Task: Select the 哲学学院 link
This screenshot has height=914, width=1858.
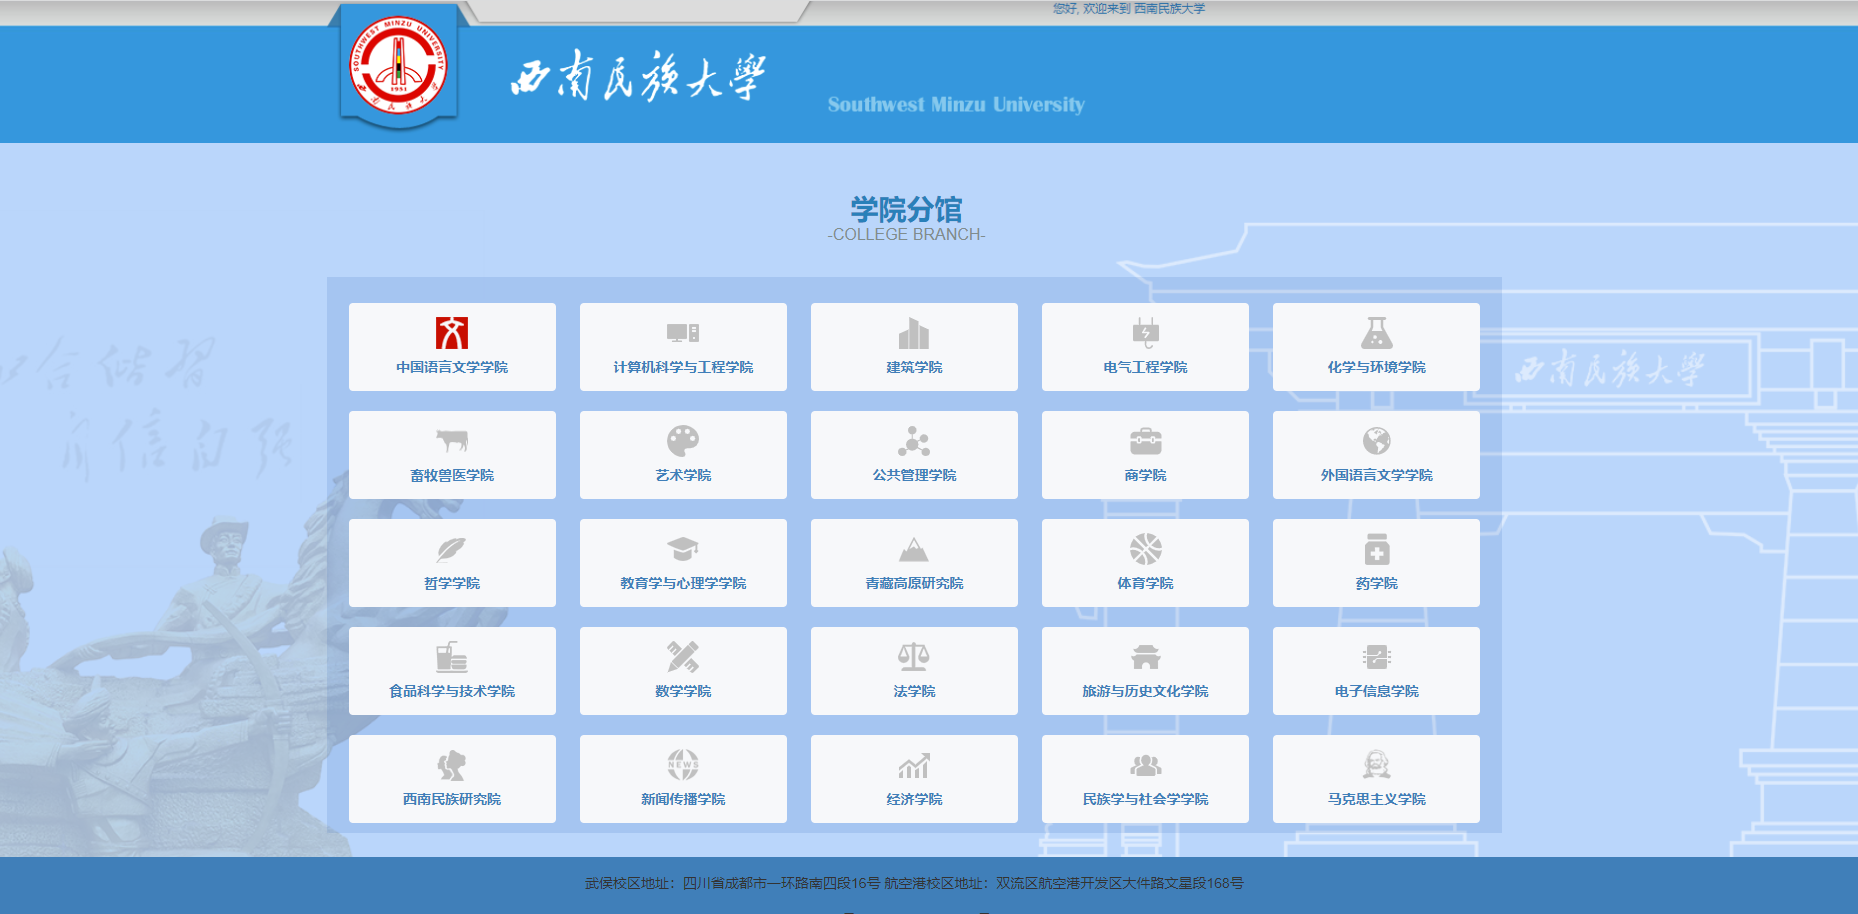Action: (452, 583)
